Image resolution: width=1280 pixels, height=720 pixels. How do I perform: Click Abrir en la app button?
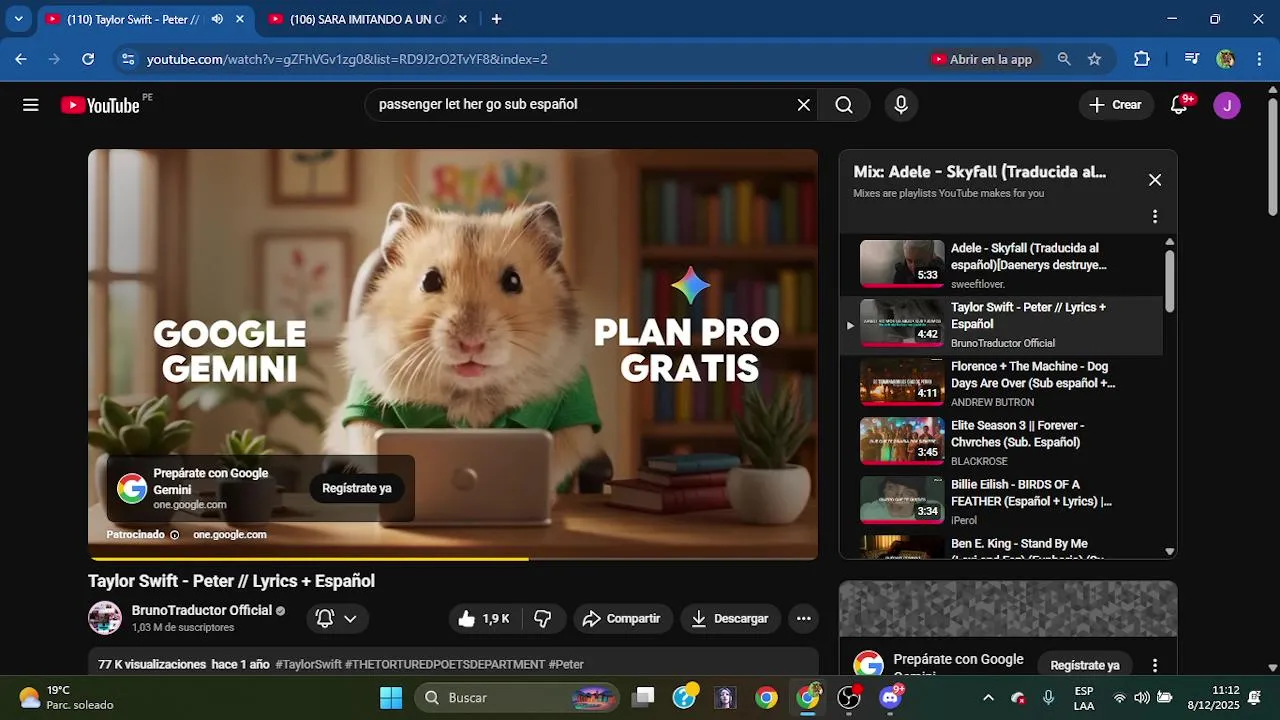[982, 59]
